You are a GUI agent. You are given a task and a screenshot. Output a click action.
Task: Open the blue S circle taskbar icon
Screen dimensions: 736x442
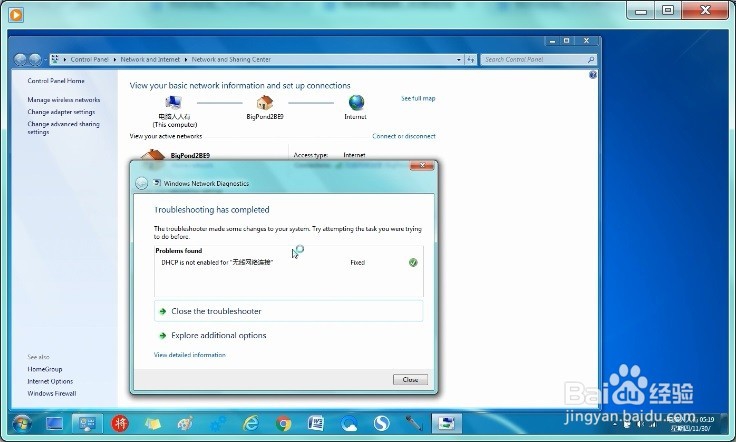(x=382, y=424)
